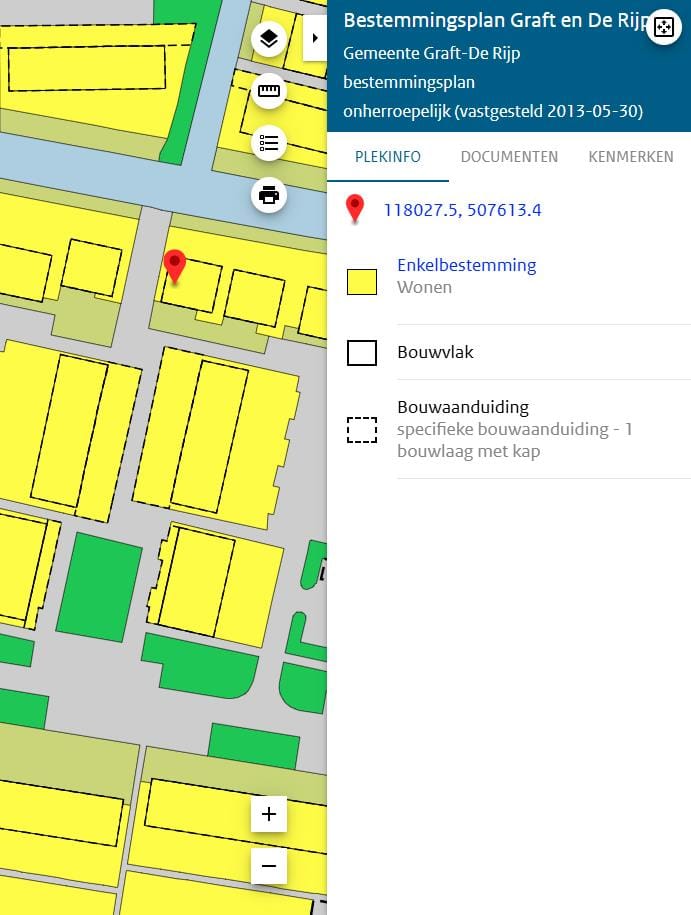Click the Bouwvlak legend square
The width and height of the screenshot is (691, 915).
pos(361,353)
